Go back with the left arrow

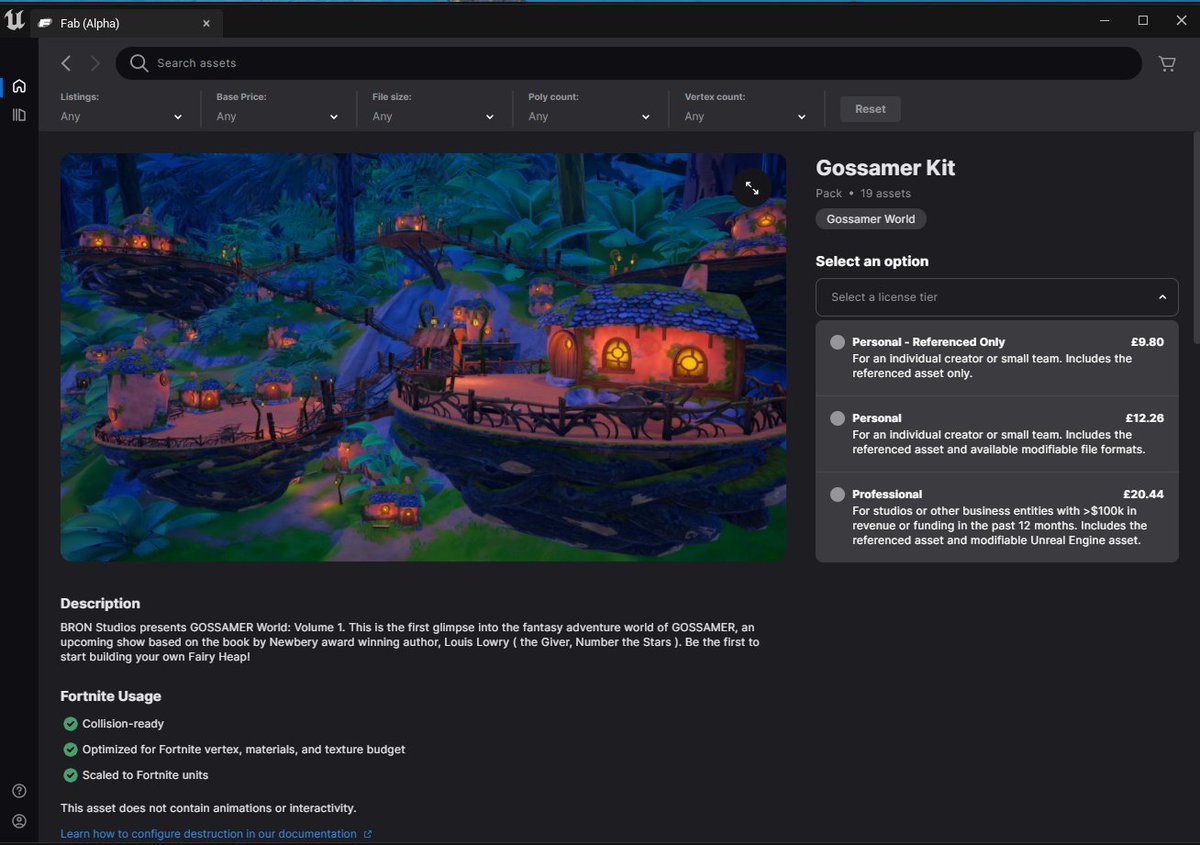pyautogui.click(x=66, y=63)
